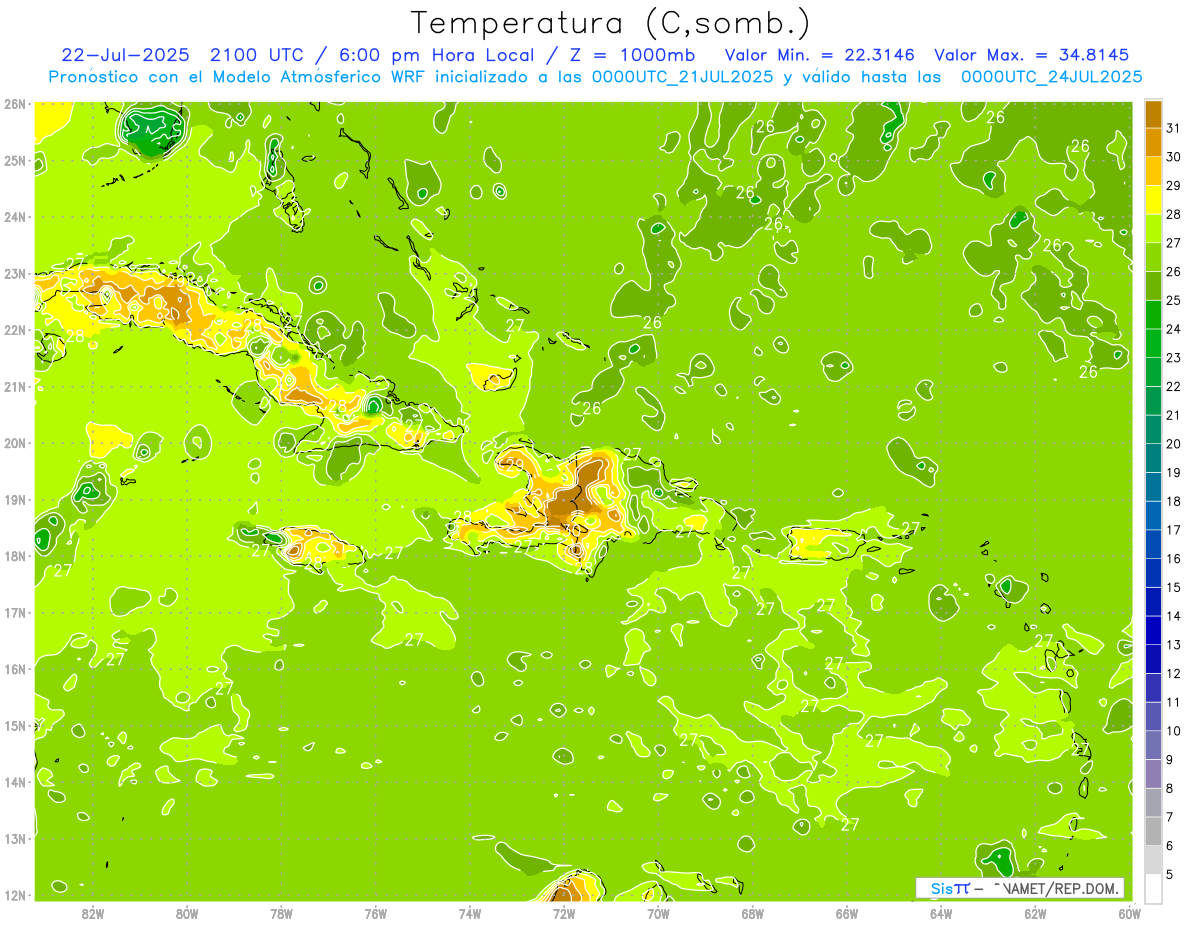Image resolution: width=1200 pixels, height=927 pixels.
Task: Pick the brown swatch above colorbar value 31
Action: coord(1153,114)
